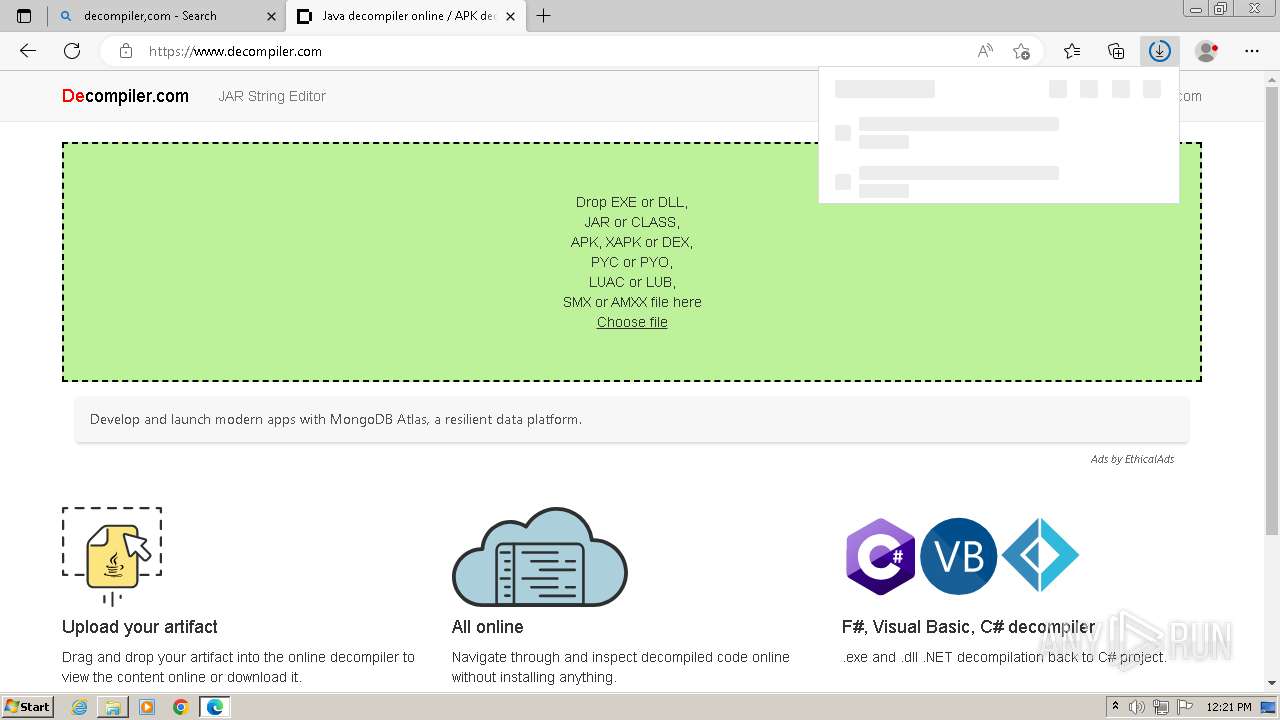Select the 'All online' heading
1280x720 pixels.
click(488, 627)
